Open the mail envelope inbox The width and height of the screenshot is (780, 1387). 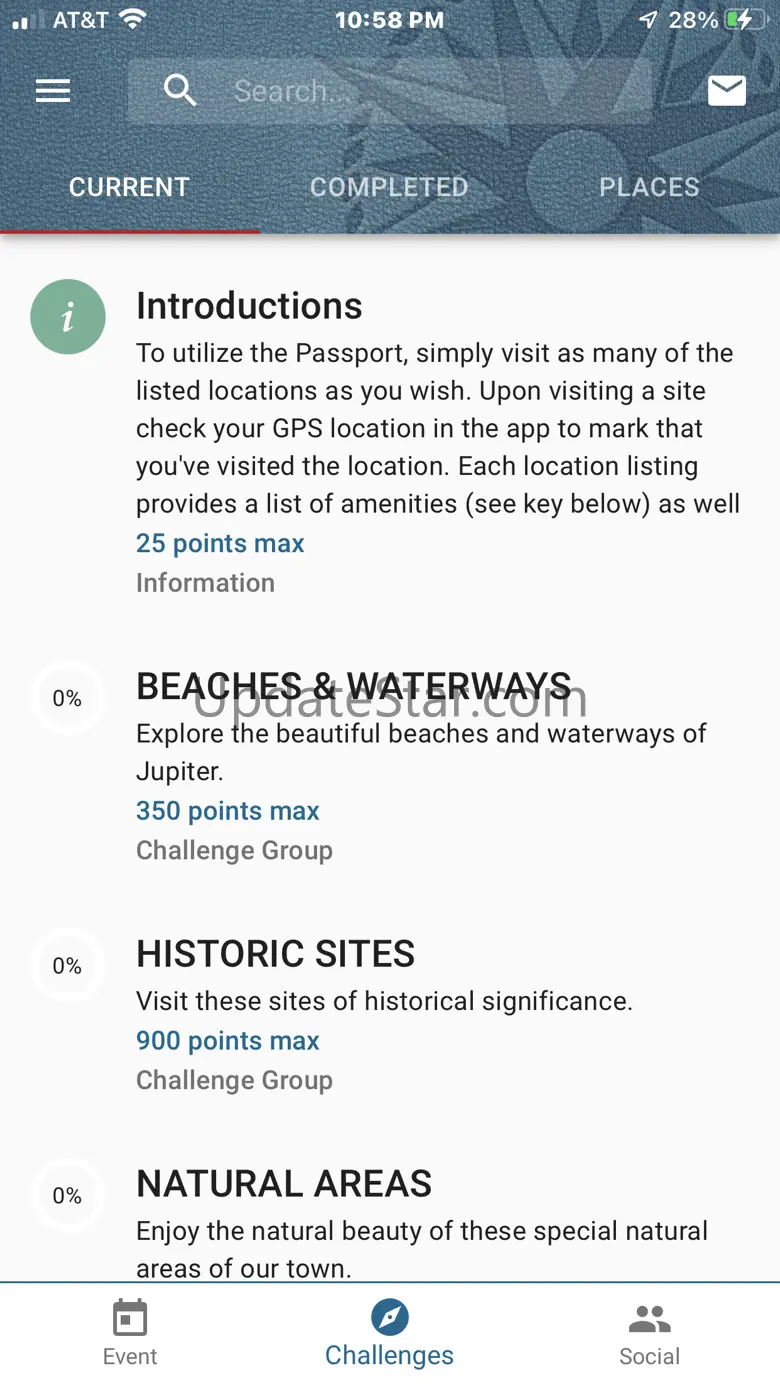click(x=727, y=91)
